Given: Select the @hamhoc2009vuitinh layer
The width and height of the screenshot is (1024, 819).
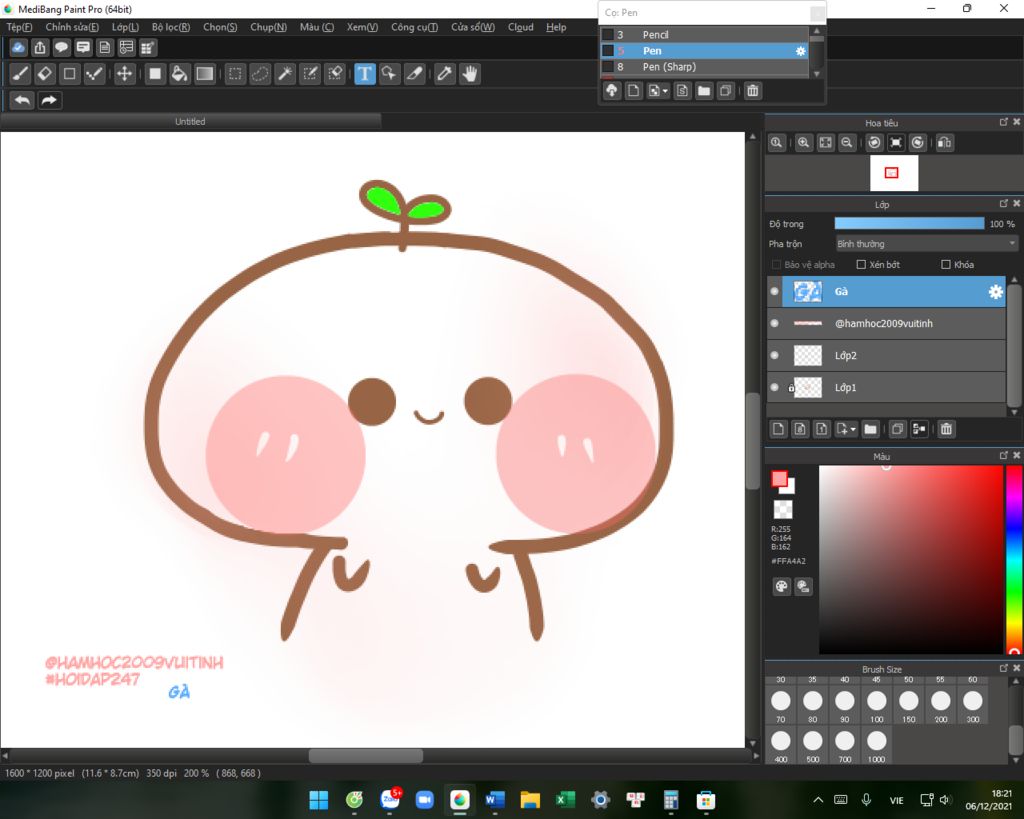Looking at the screenshot, I should (x=886, y=323).
